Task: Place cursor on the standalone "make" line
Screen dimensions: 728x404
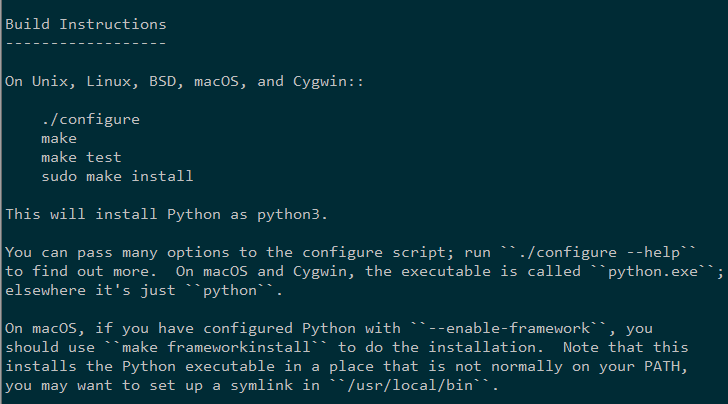Action: pos(59,138)
